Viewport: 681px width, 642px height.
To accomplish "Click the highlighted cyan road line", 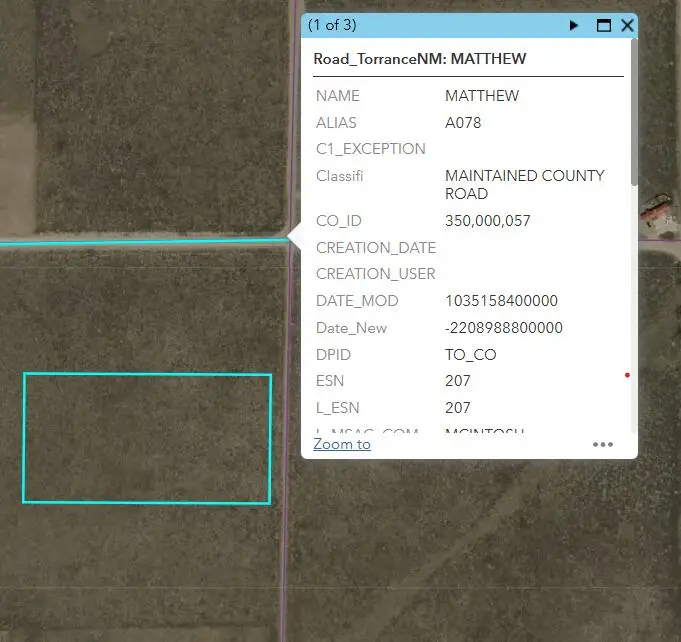I will pyautogui.click(x=140, y=242).
